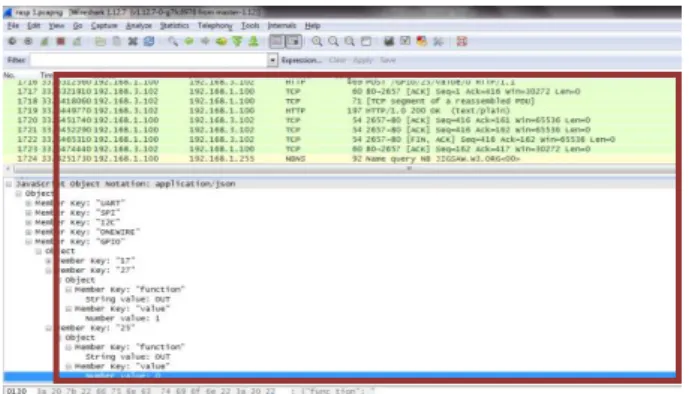Expand the Member Key "17" node
689x394 pixels.
pyautogui.click(x=48, y=261)
